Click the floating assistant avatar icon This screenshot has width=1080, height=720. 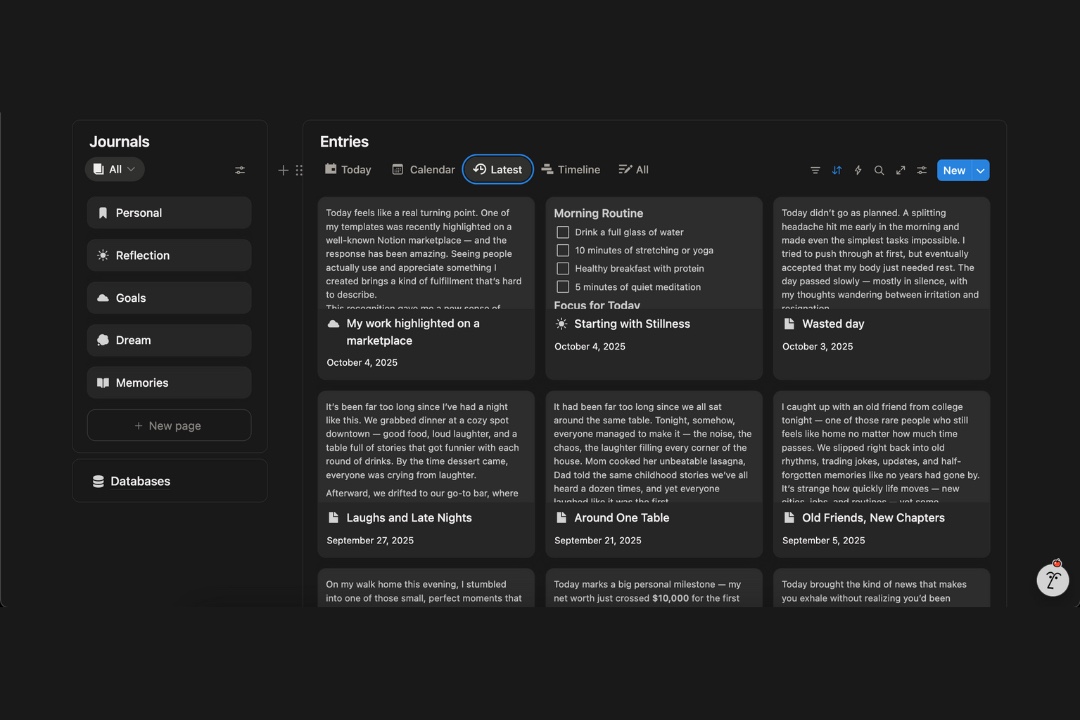point(1052,579)
